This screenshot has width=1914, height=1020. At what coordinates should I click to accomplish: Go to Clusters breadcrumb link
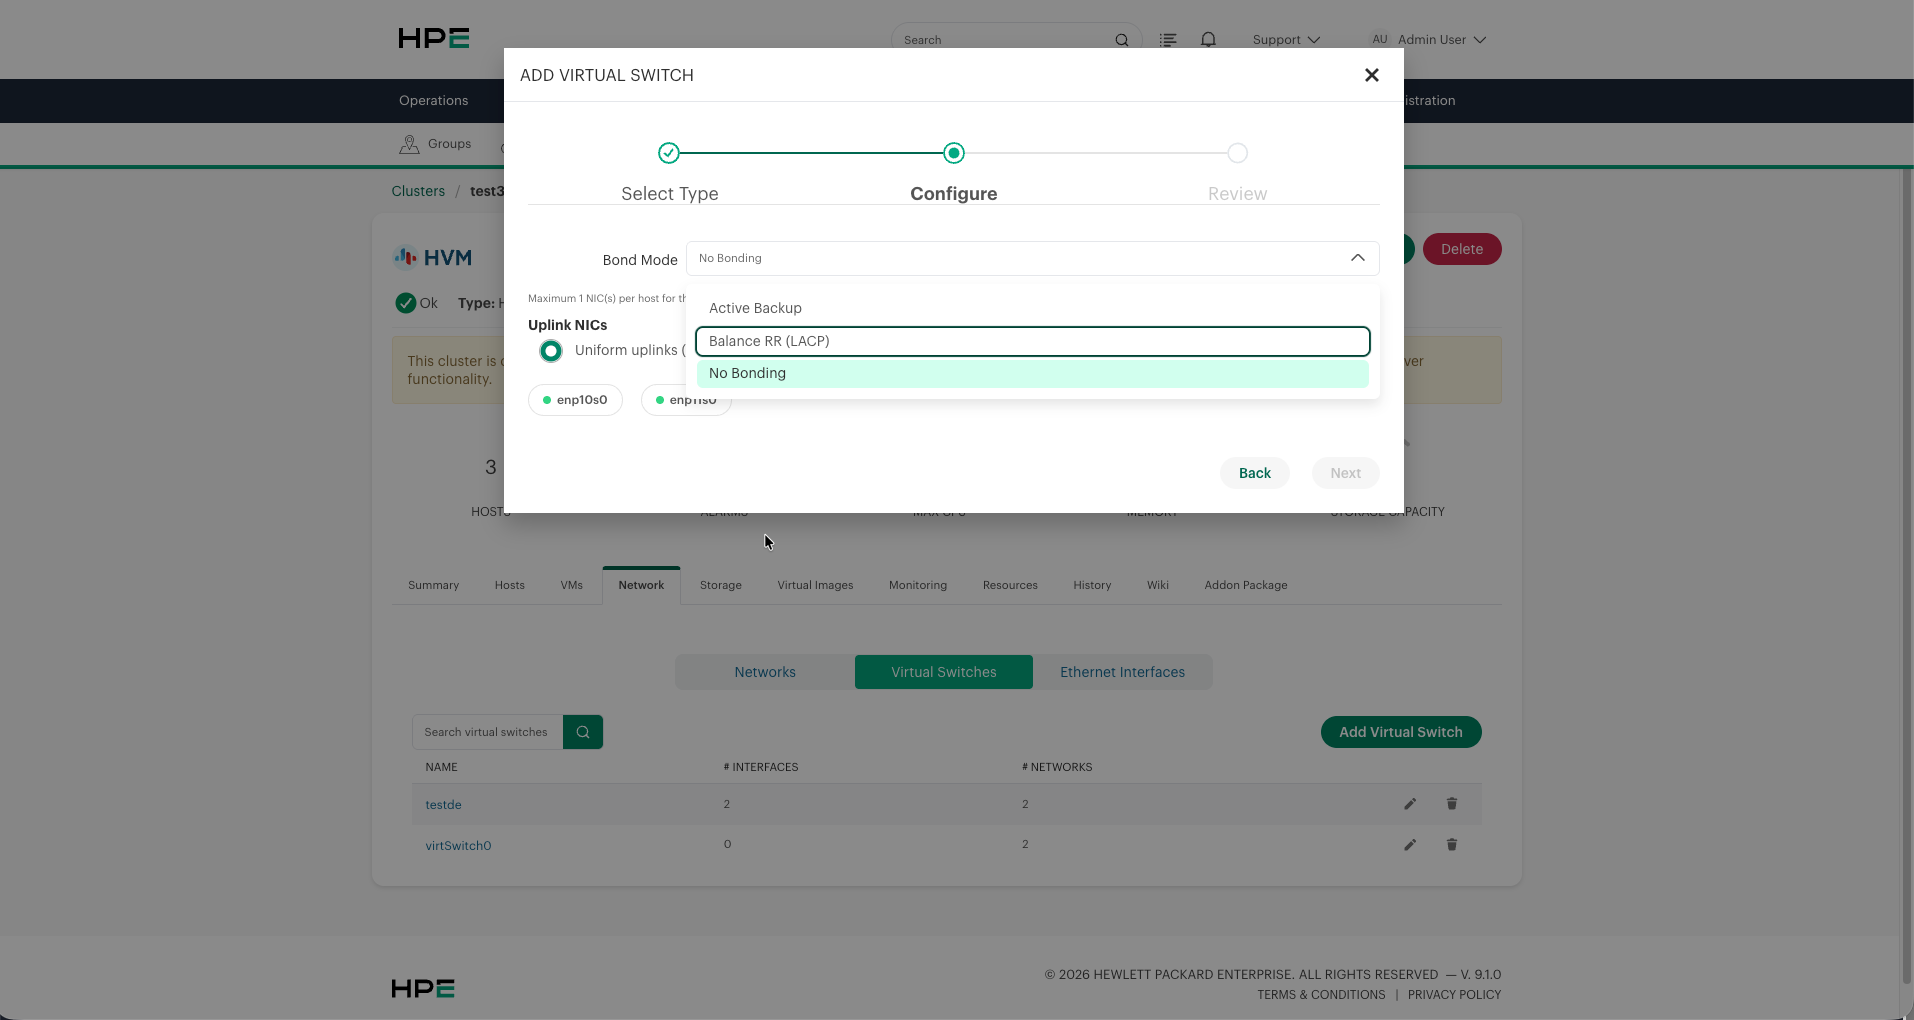(418, 191)
